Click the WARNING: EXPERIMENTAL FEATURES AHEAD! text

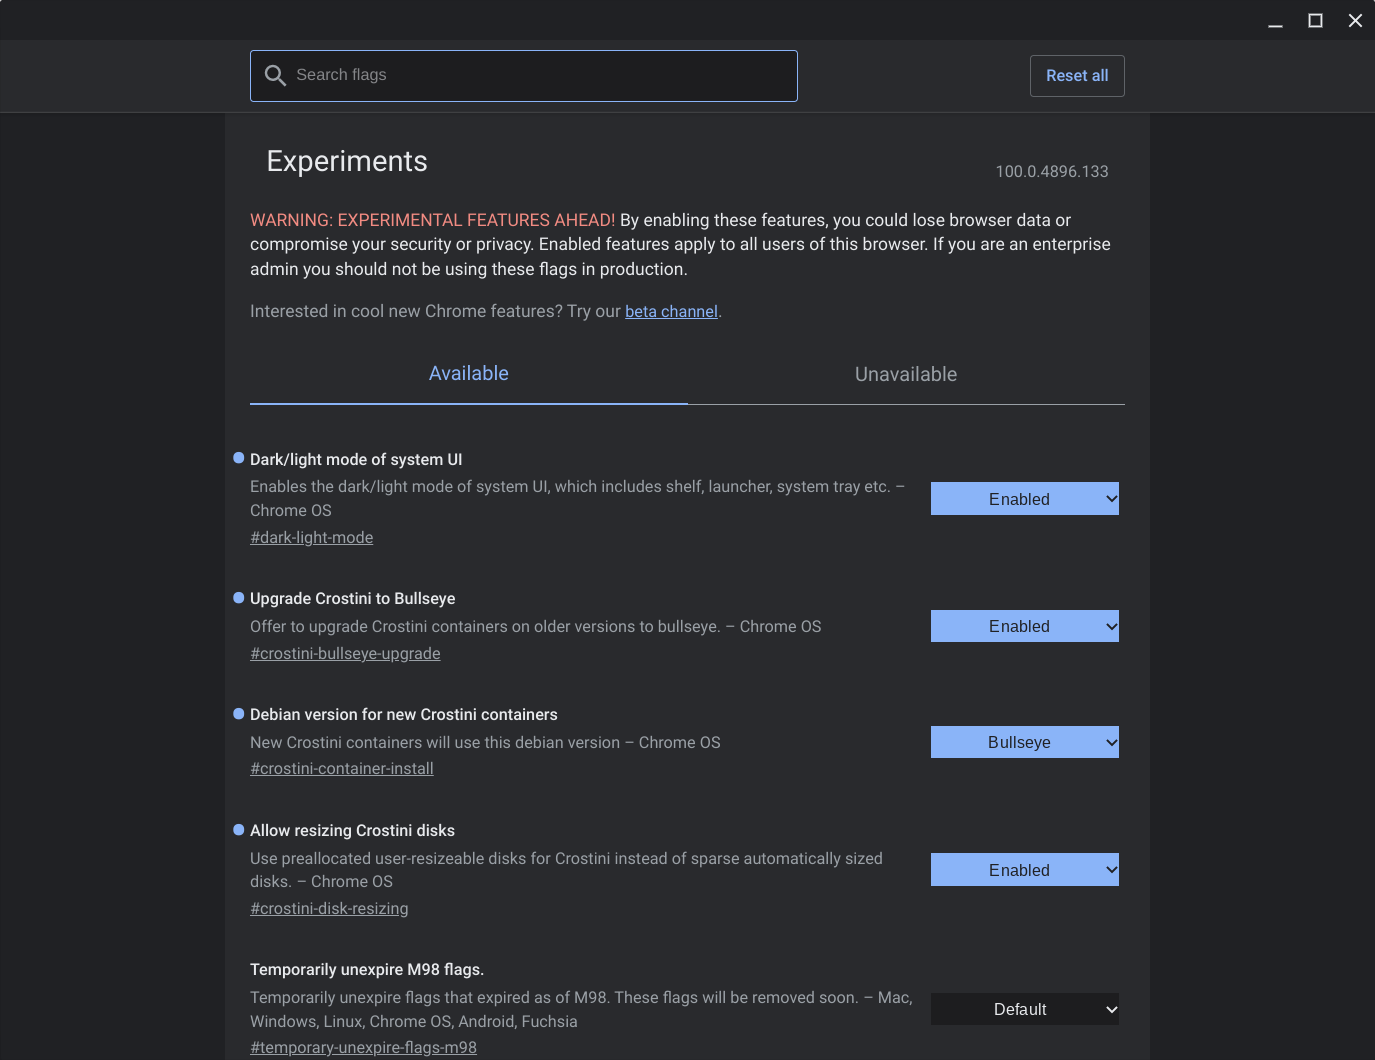click(432, 220)
